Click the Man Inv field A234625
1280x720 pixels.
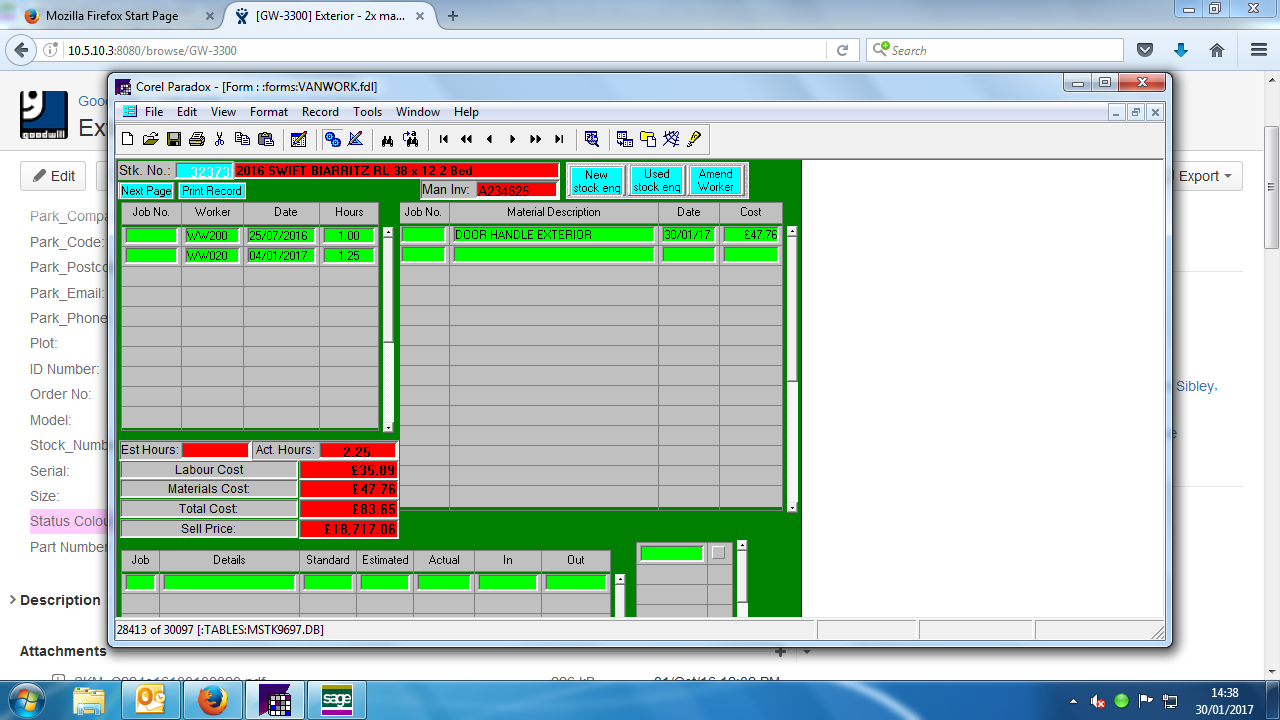[517, 190]
